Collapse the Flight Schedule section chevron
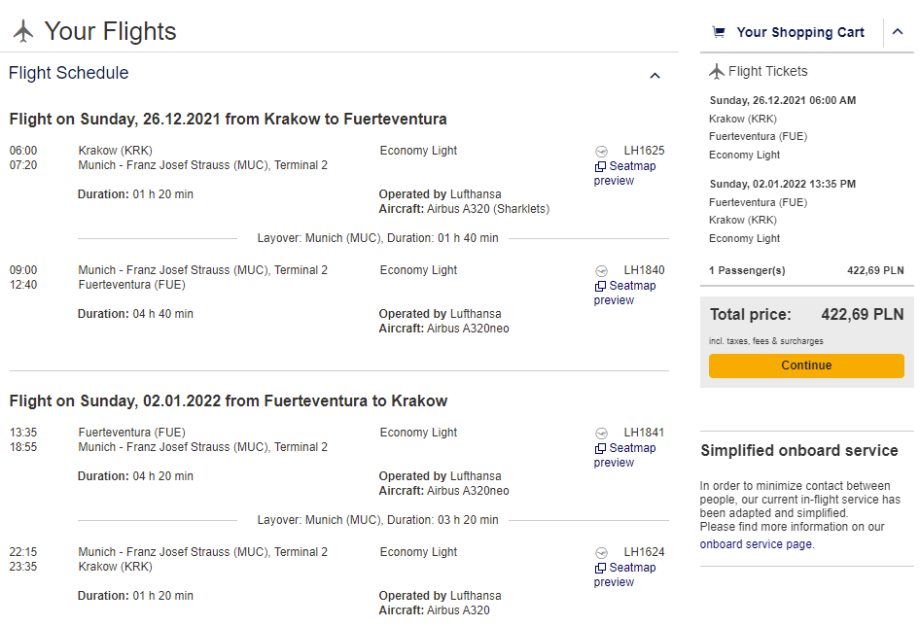The width and height of the screenshot is (920, 626). (x=655, y=75)
